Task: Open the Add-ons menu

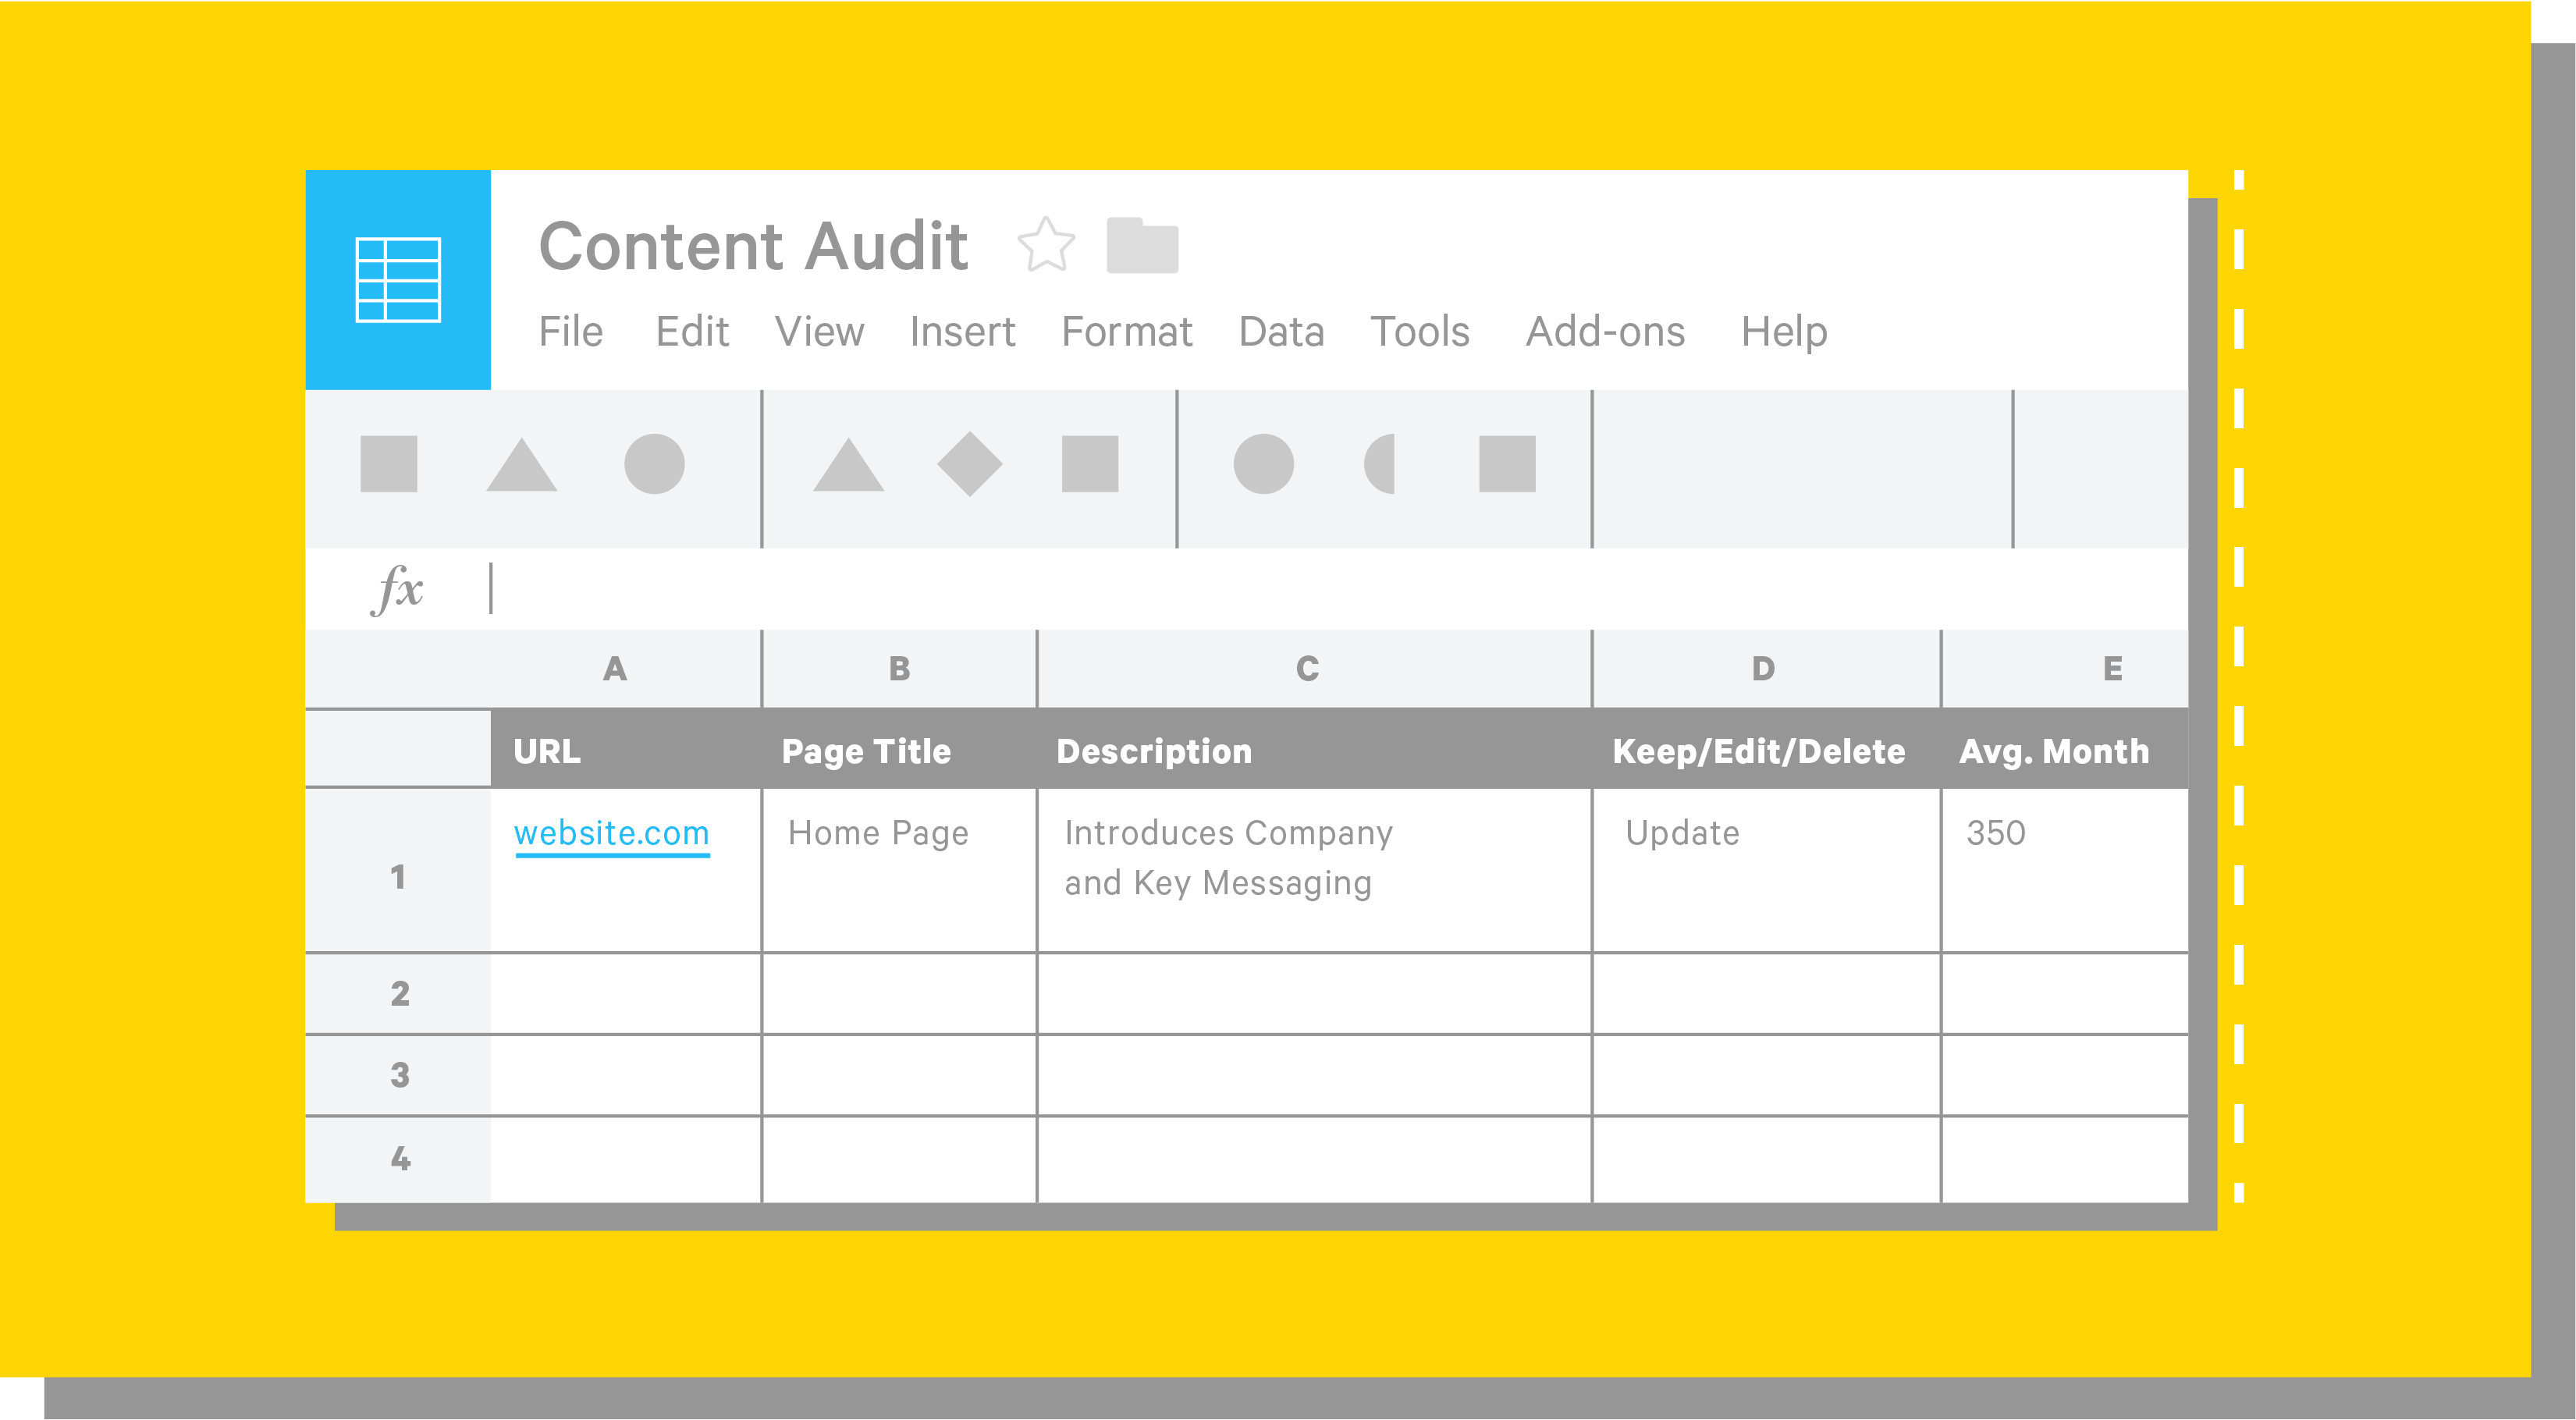Action: tap(1605, 332)
